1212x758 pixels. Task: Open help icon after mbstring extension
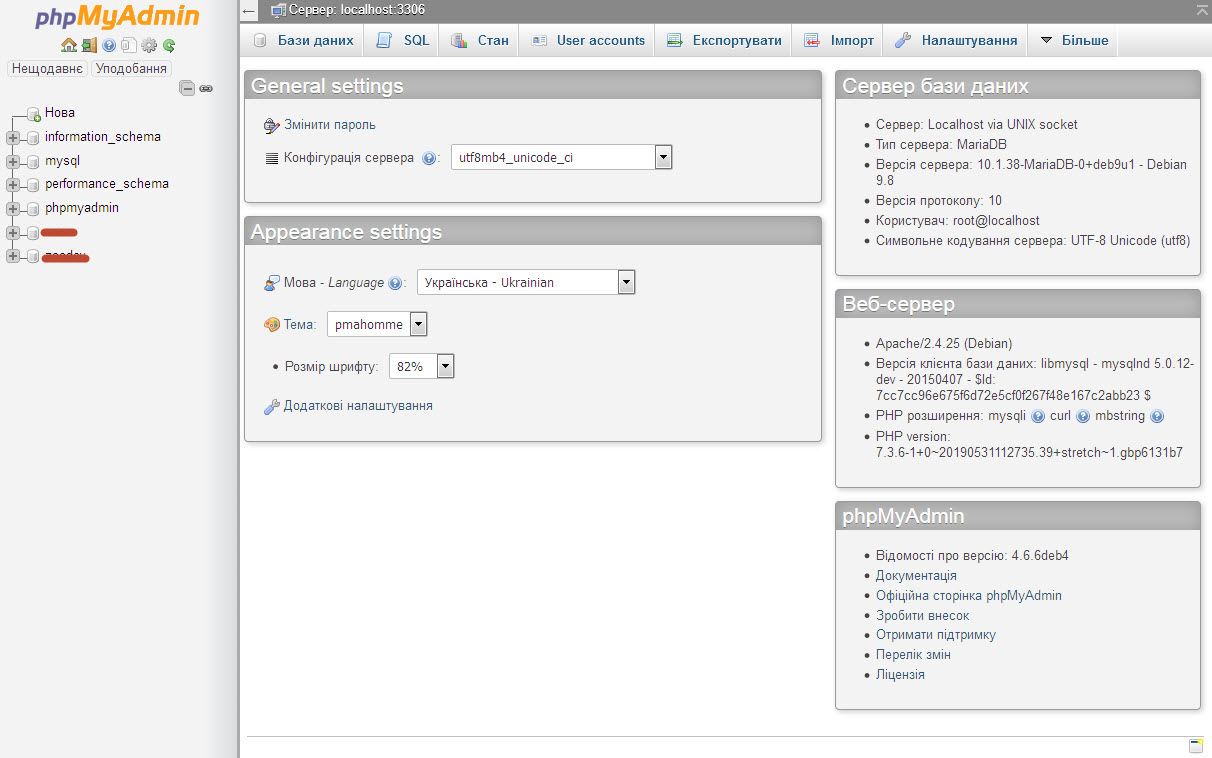[x=1157, y=416]
